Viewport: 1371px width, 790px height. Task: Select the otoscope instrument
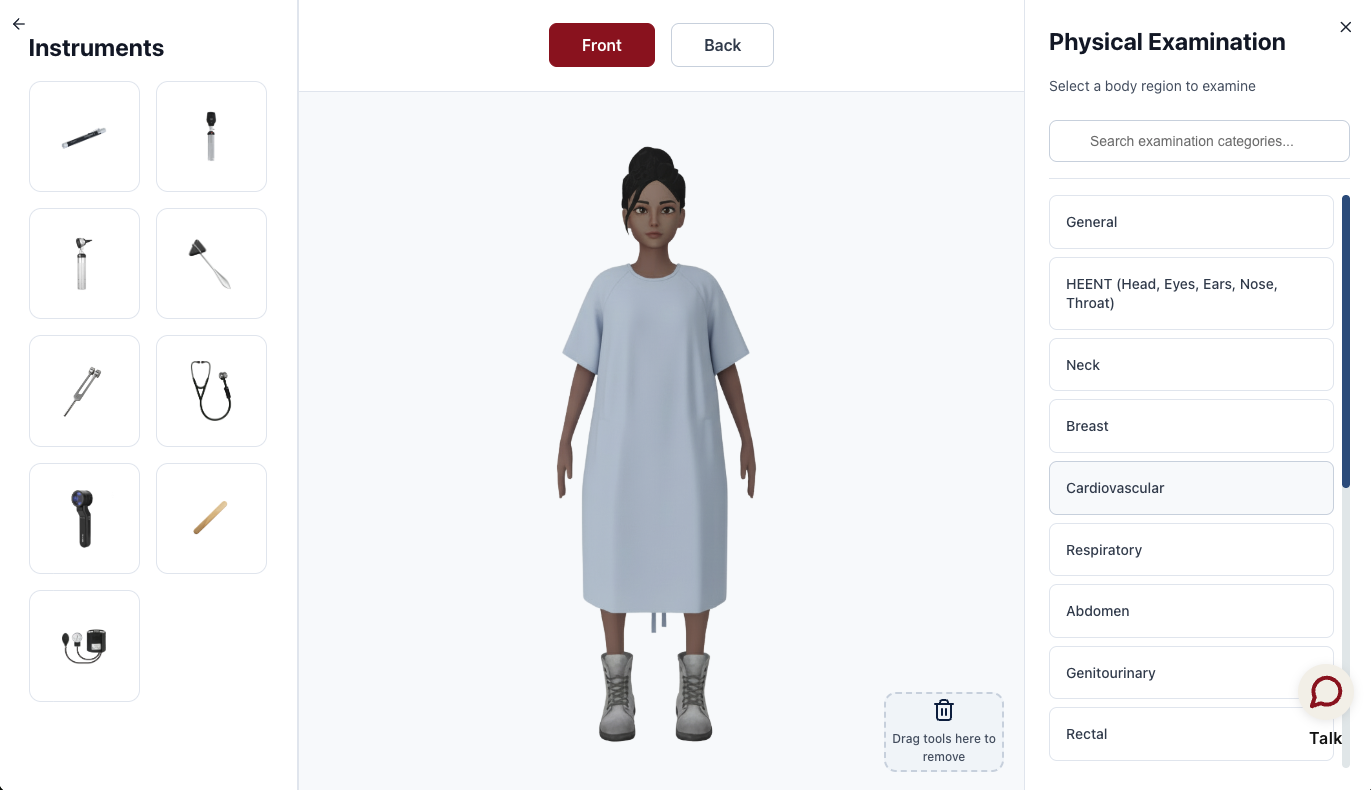click(x=84, y=263)
